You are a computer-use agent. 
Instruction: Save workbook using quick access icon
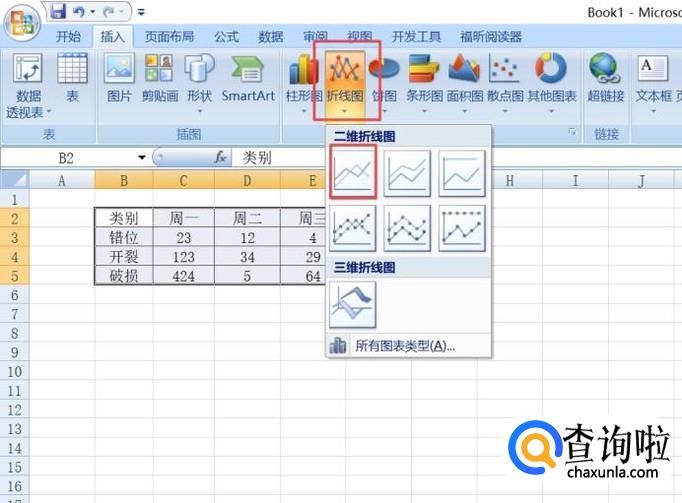[x=57, y=12]
